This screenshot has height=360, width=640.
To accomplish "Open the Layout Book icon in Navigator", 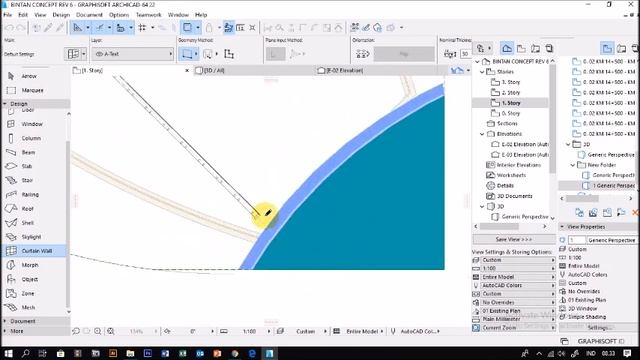I will click(x=536, y=49).
